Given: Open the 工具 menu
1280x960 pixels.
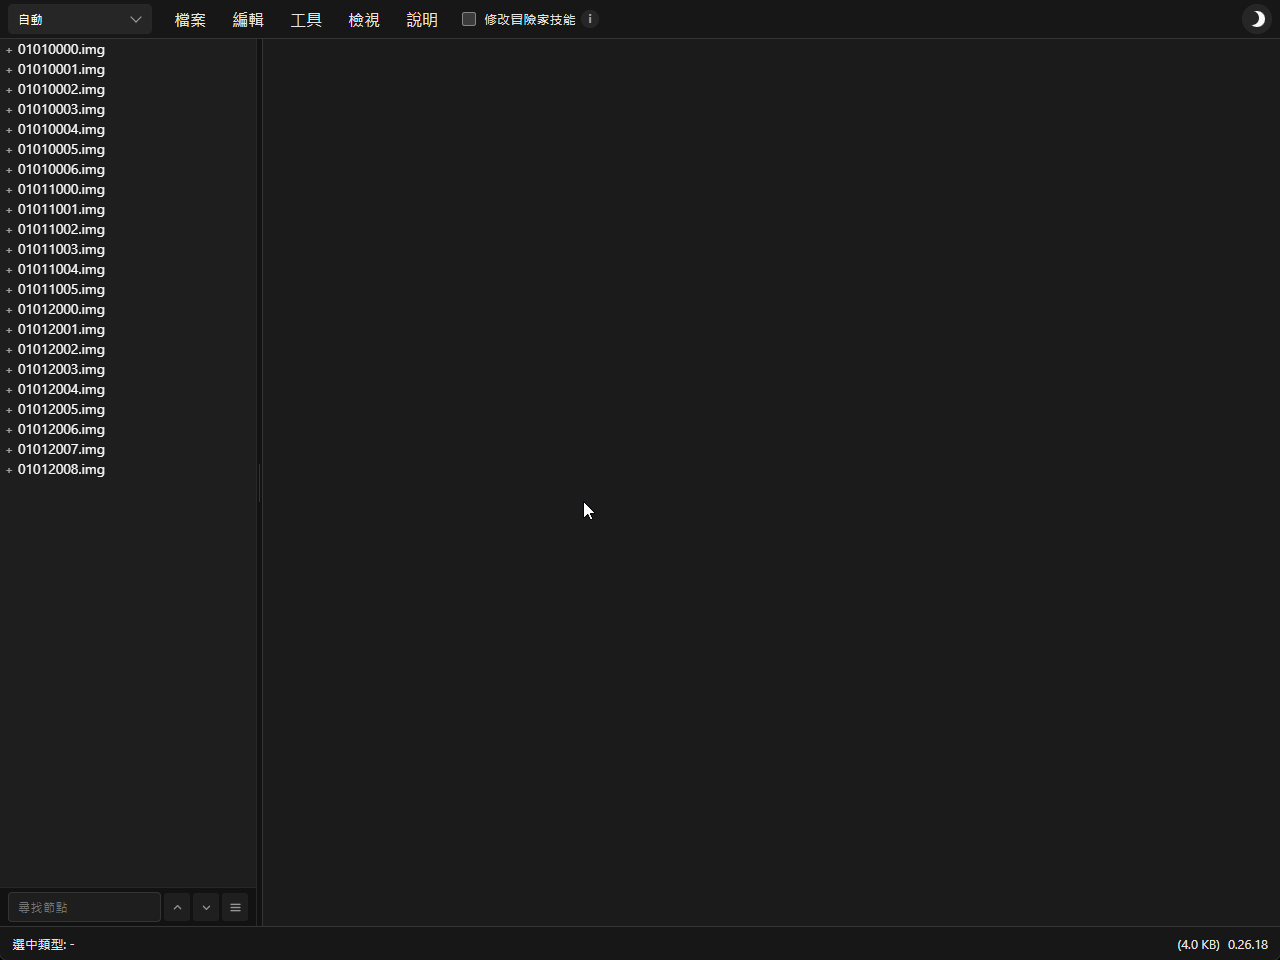Looking at the screenshot, I should pos(306,19).
